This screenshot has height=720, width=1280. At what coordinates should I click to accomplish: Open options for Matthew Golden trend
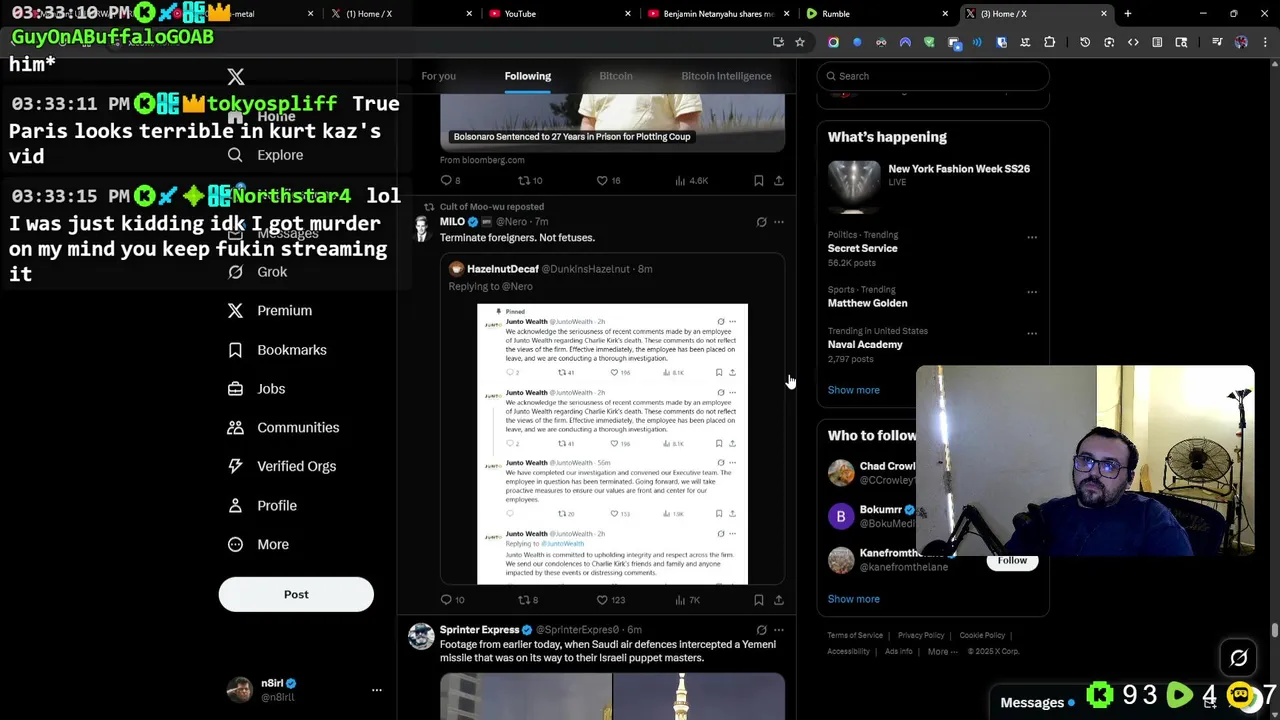pos(1032,292)
